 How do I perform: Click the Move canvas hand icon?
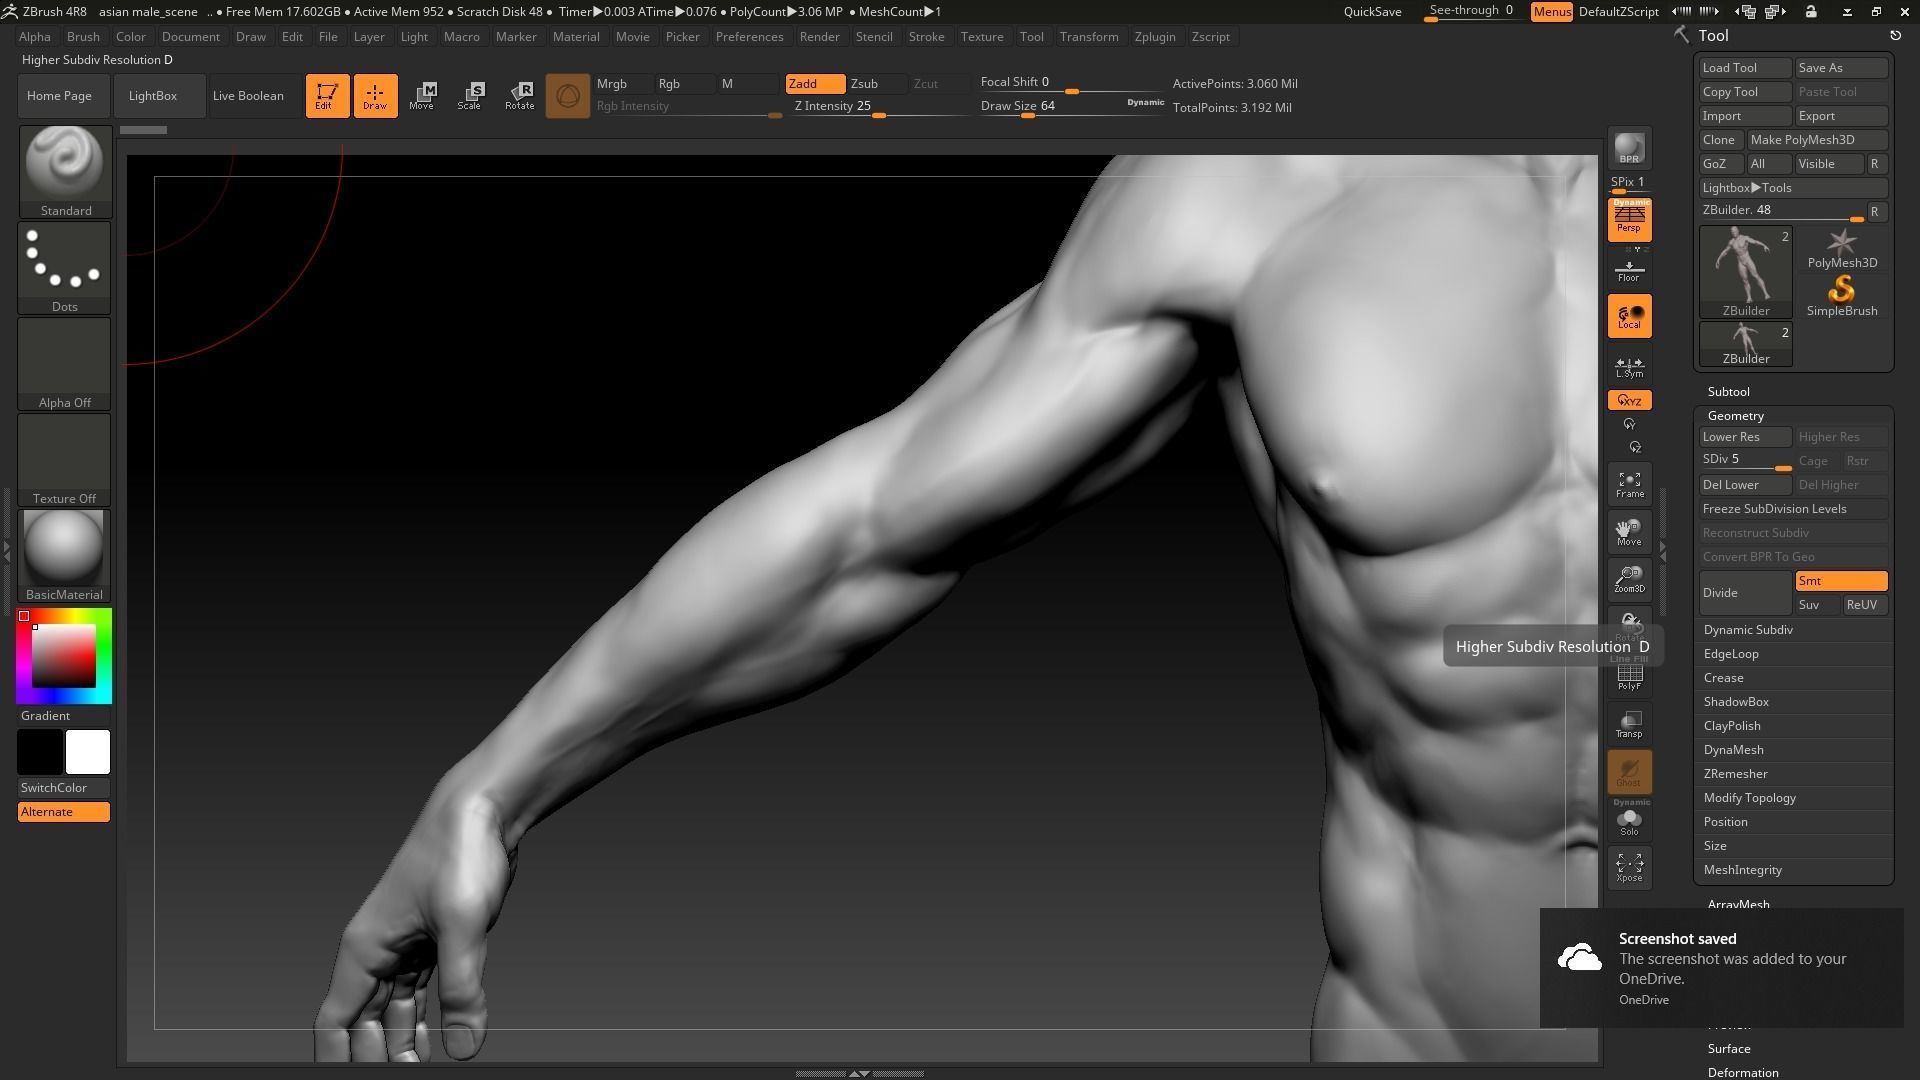(x=1629, y=532)
